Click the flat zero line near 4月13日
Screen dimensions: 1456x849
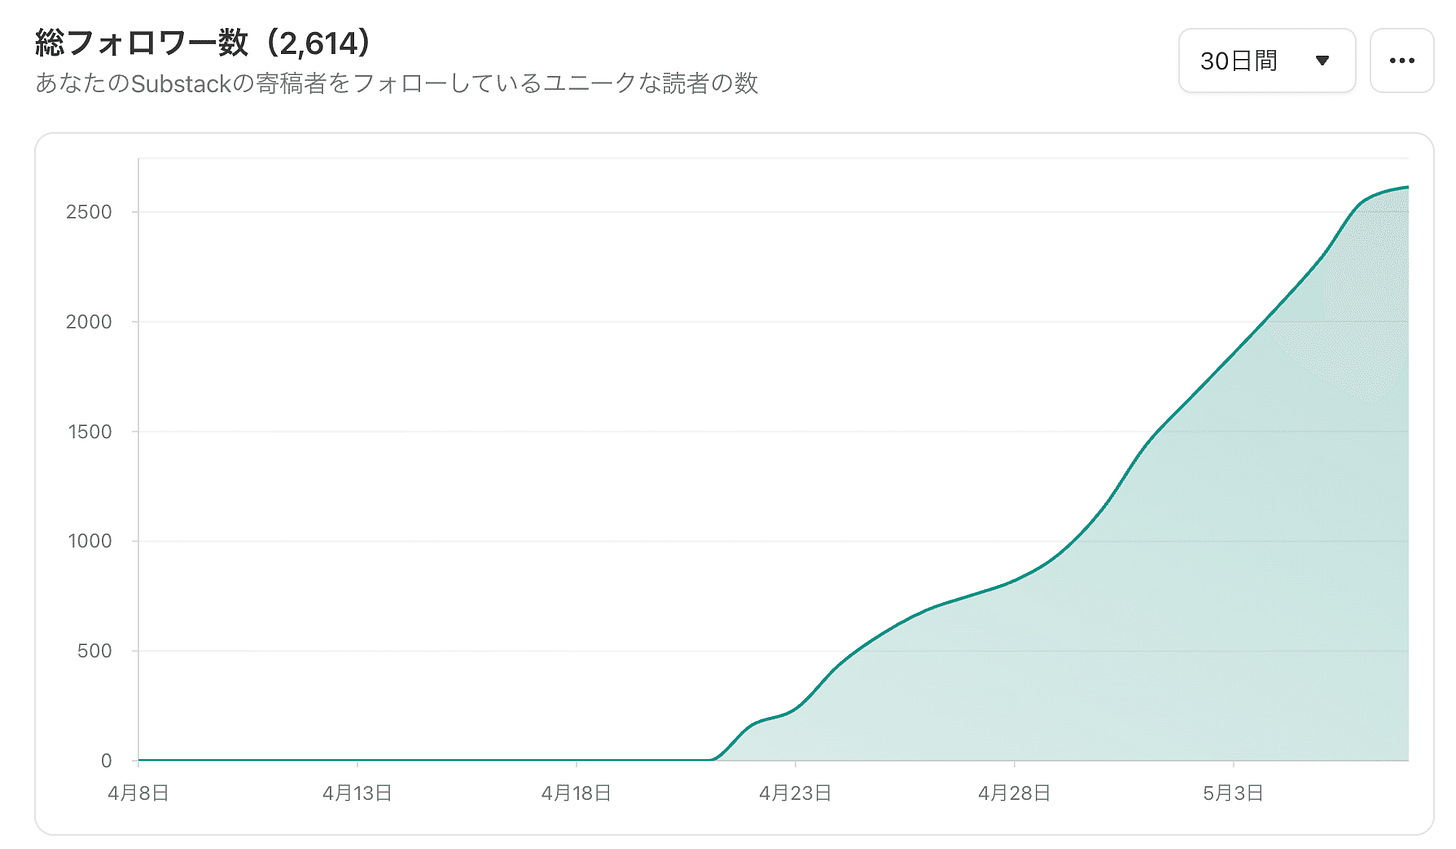[x=357, y=760]
